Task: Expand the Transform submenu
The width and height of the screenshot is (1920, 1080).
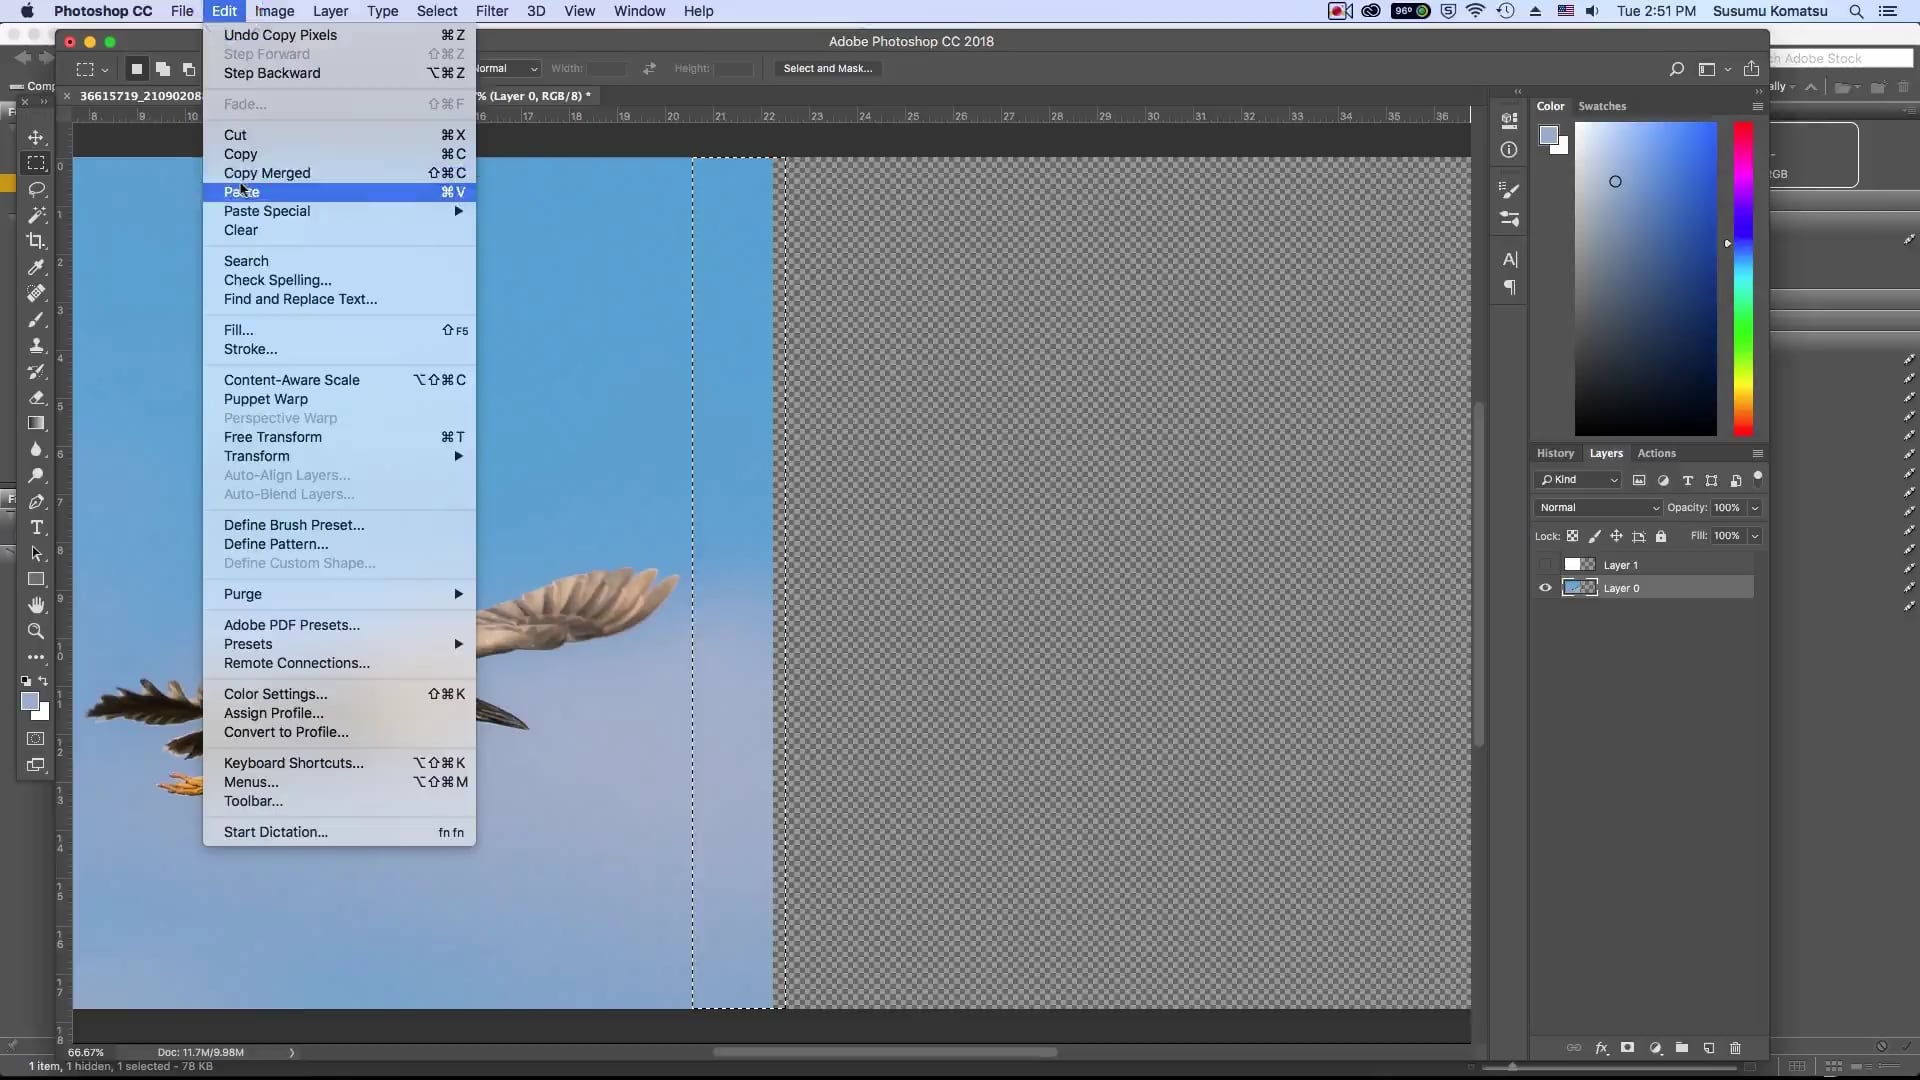Action: click(339, 456)
